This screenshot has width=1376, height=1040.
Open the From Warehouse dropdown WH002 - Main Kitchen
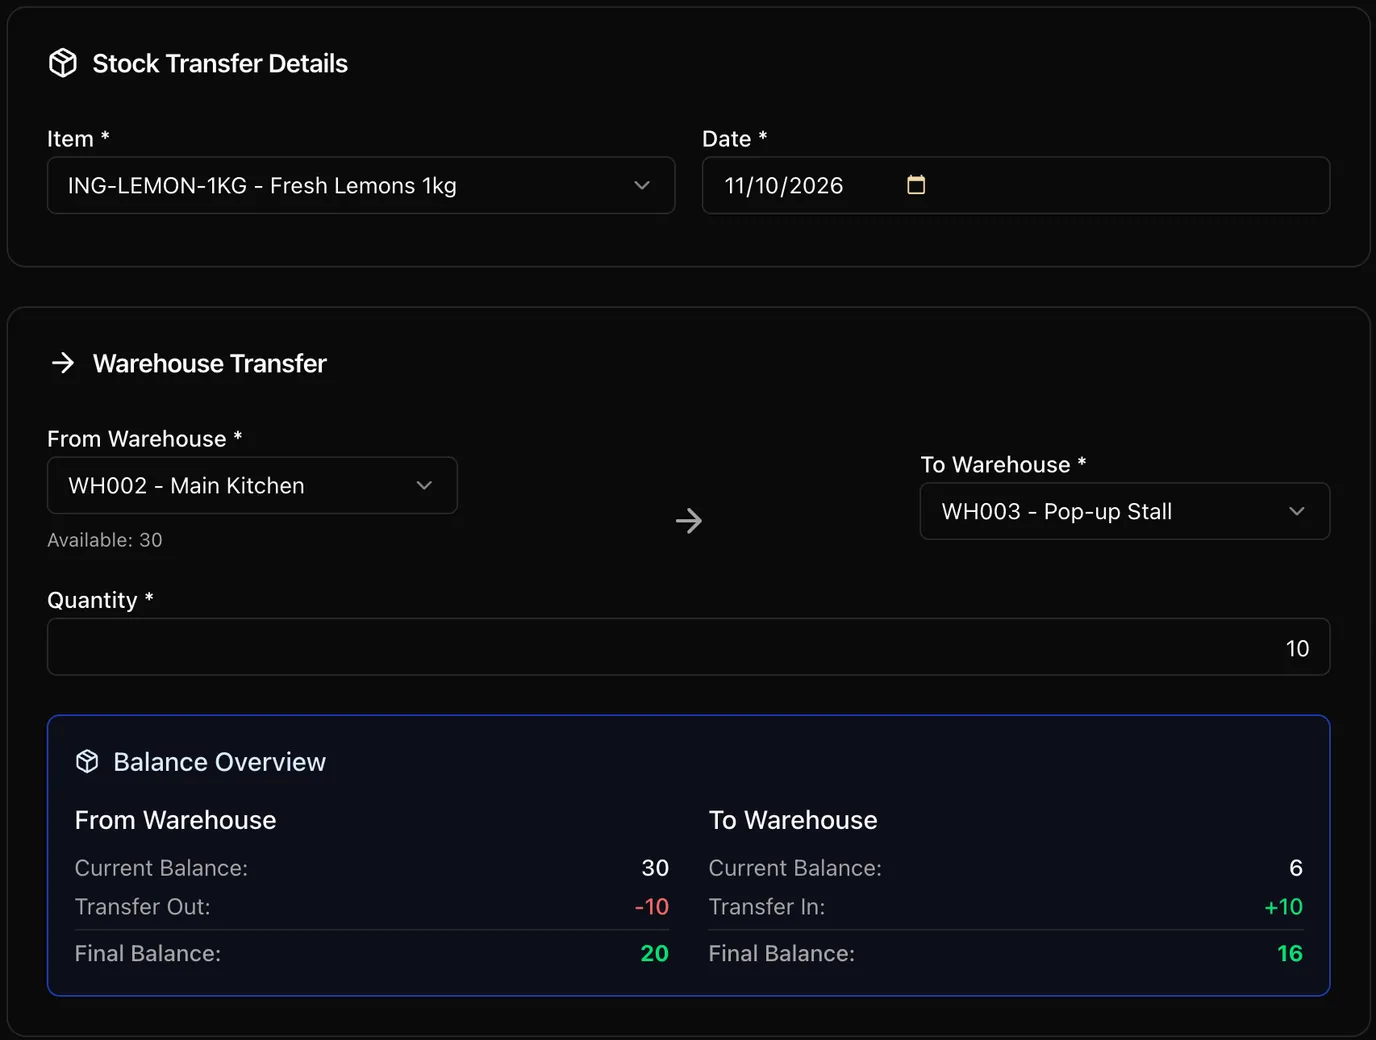(x=252, y=485)
